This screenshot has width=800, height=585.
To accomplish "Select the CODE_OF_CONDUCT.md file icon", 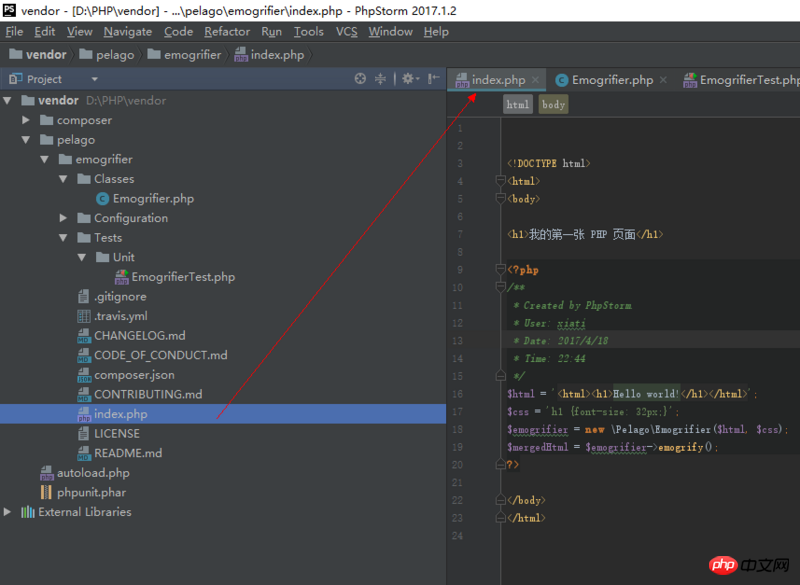I will tap(84, 355).
